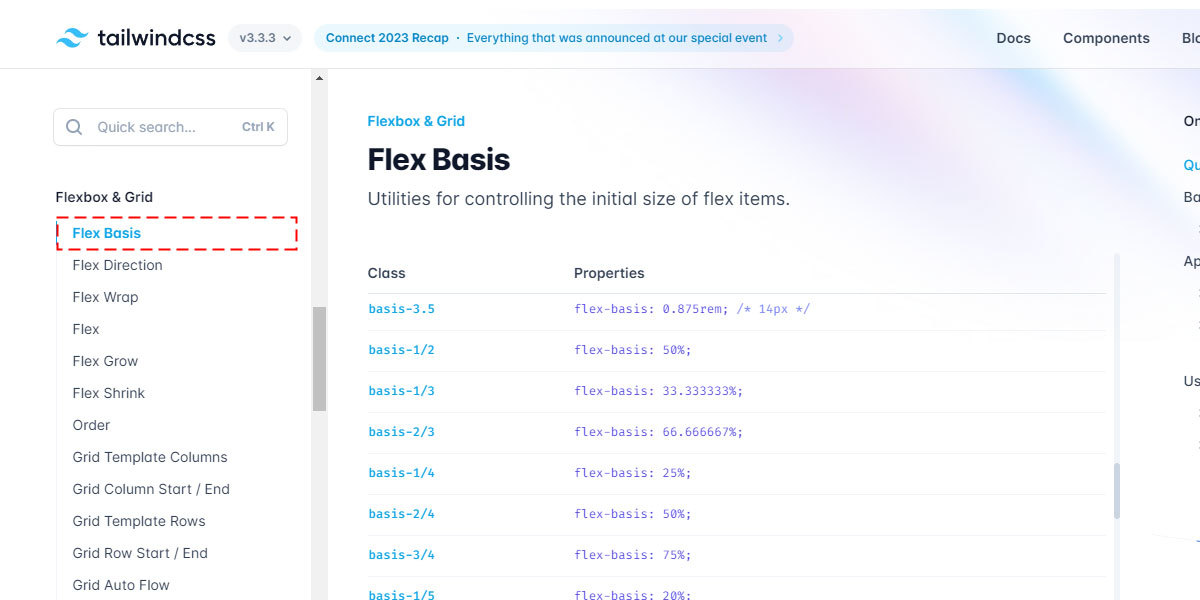Click the chevron in Connect 2023 Recap banner

coord(780,38)
